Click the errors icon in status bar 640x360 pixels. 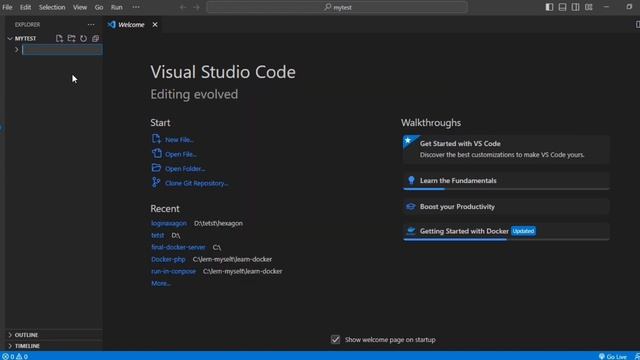5,356
